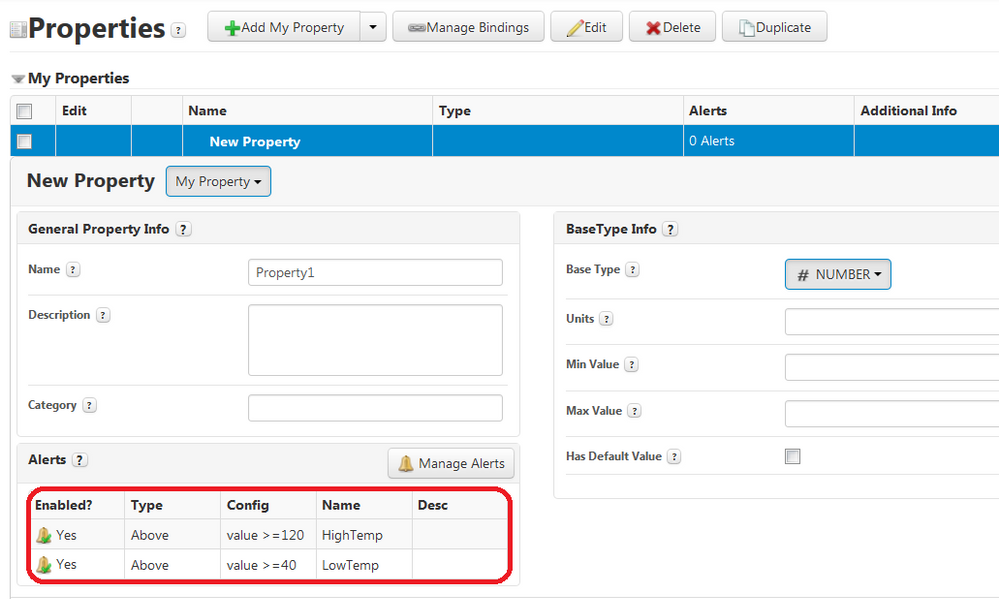
Task: Click help icon next to Name label
Action: [73, 270]
